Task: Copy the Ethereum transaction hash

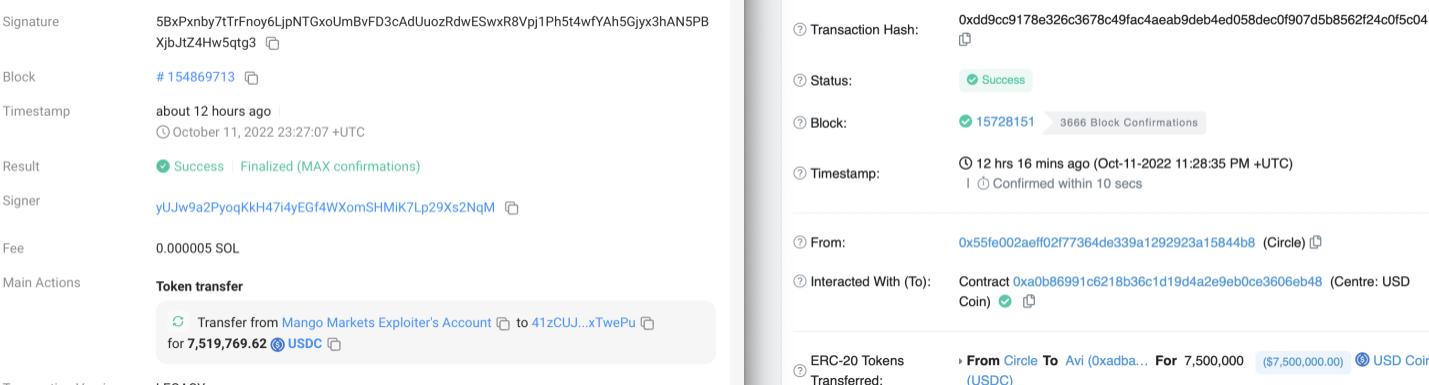Action: point(965,39)
